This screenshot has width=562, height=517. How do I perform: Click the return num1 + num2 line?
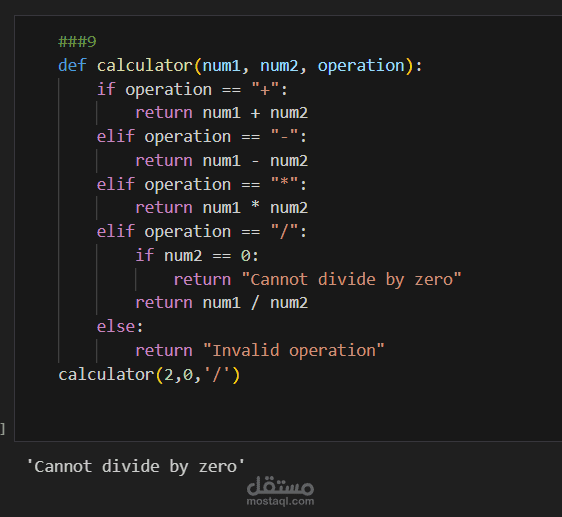coord(222,113)
